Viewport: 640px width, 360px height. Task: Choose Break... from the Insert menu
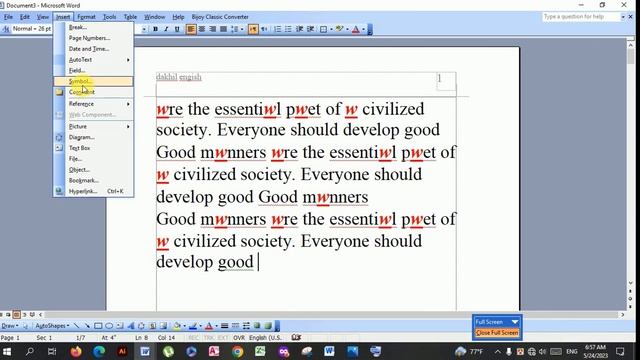[x=93, y=27]
